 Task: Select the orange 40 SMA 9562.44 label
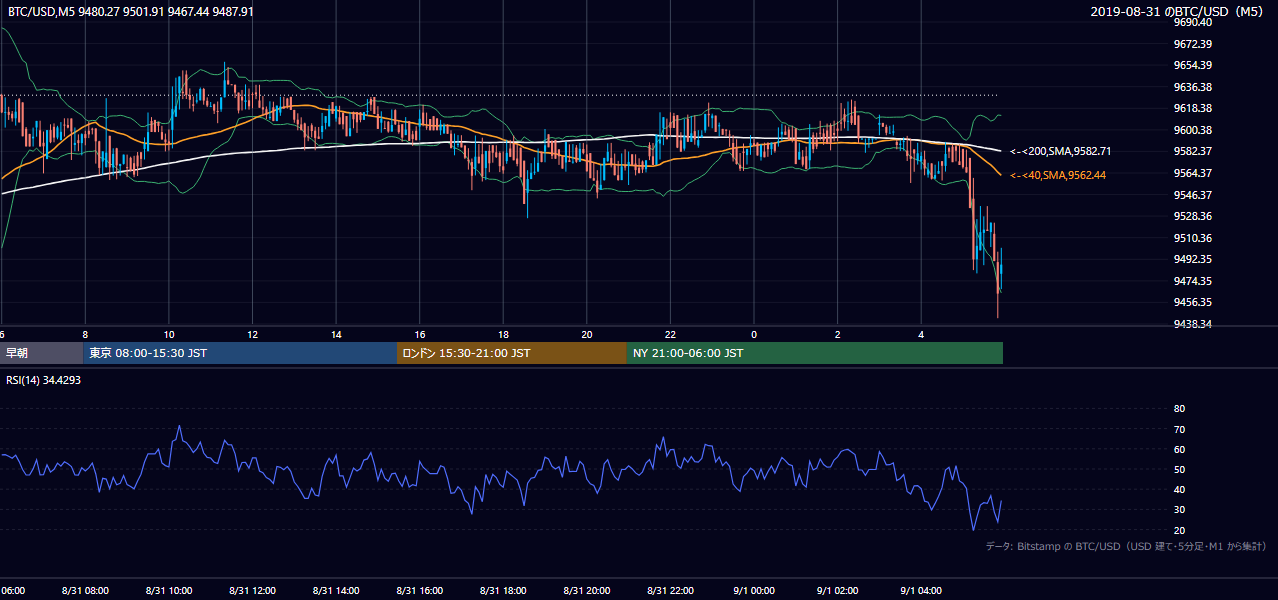click(1060, 175)
